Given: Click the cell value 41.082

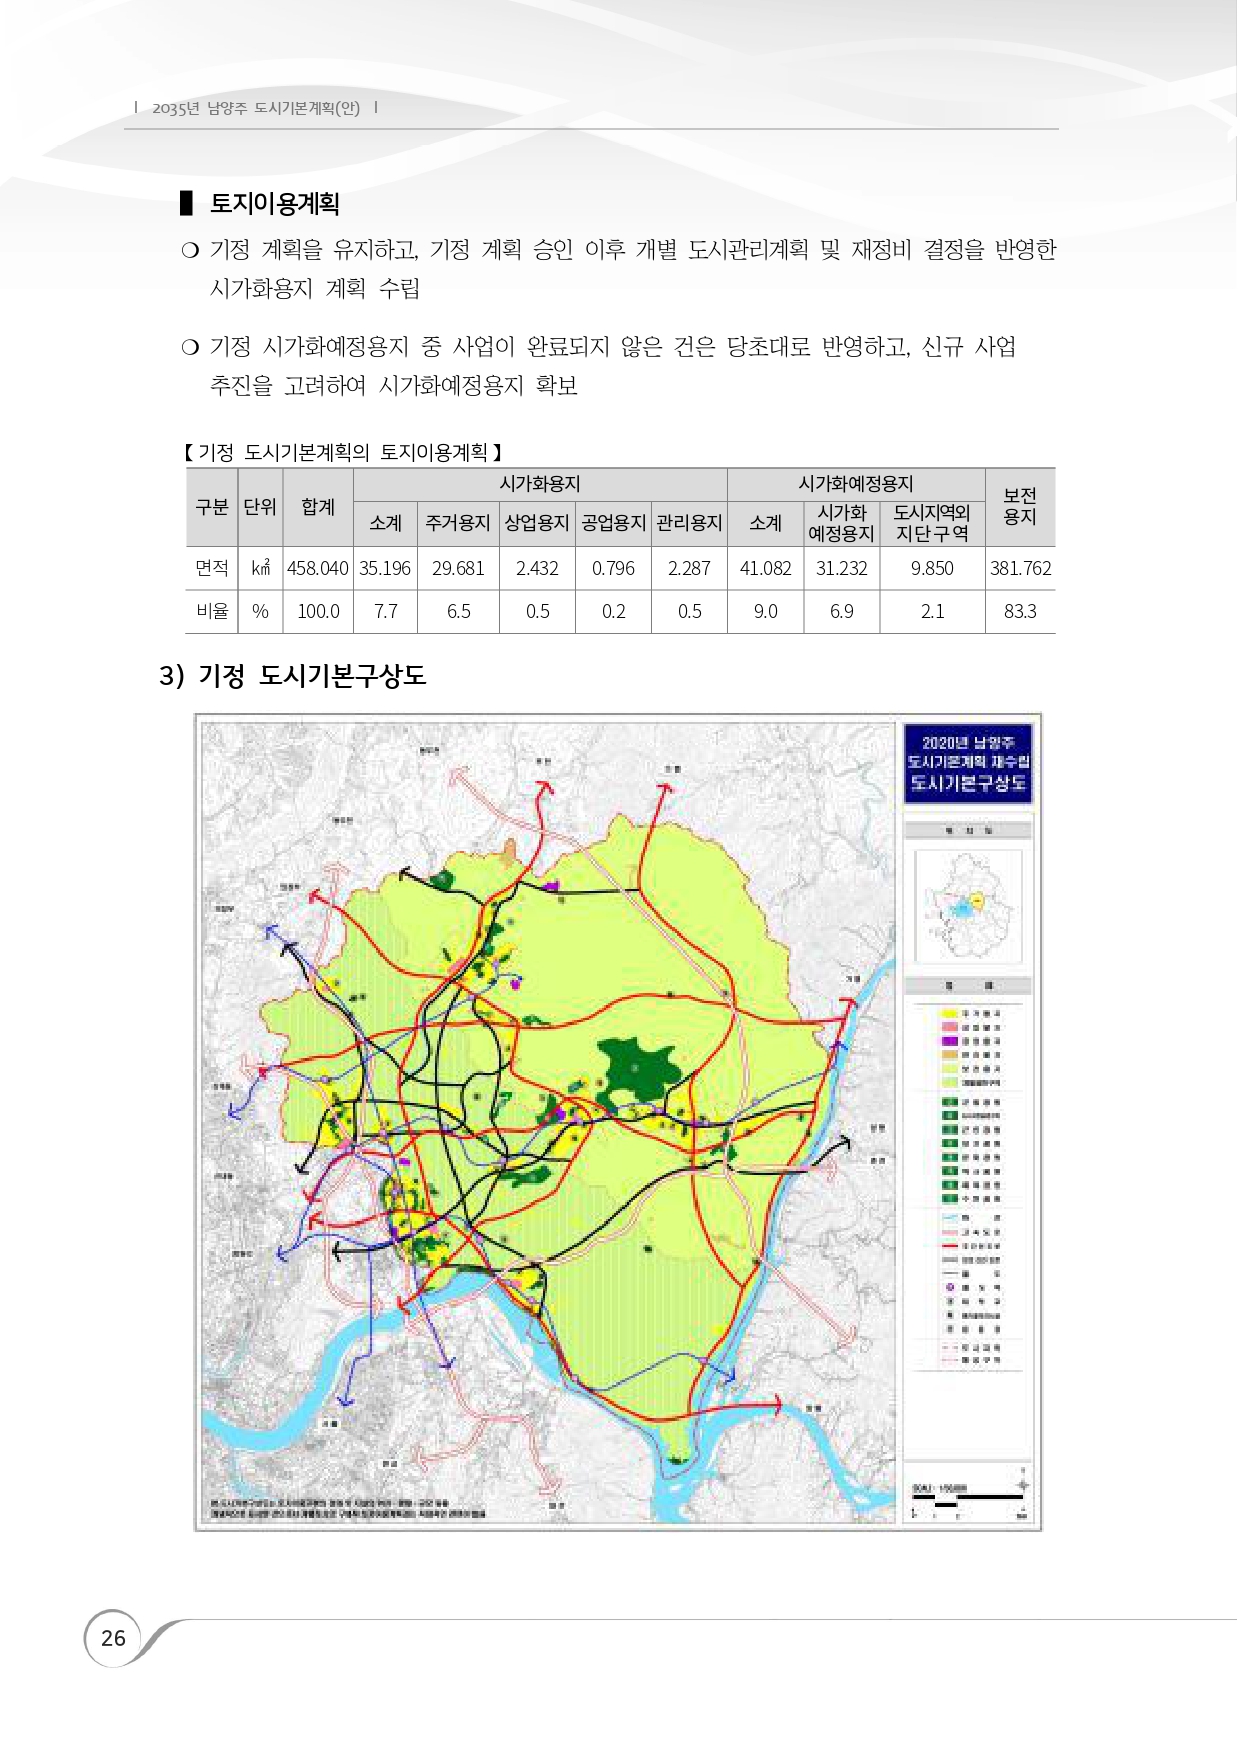Looking at the screenshot, I should click(x=765, y=568).
